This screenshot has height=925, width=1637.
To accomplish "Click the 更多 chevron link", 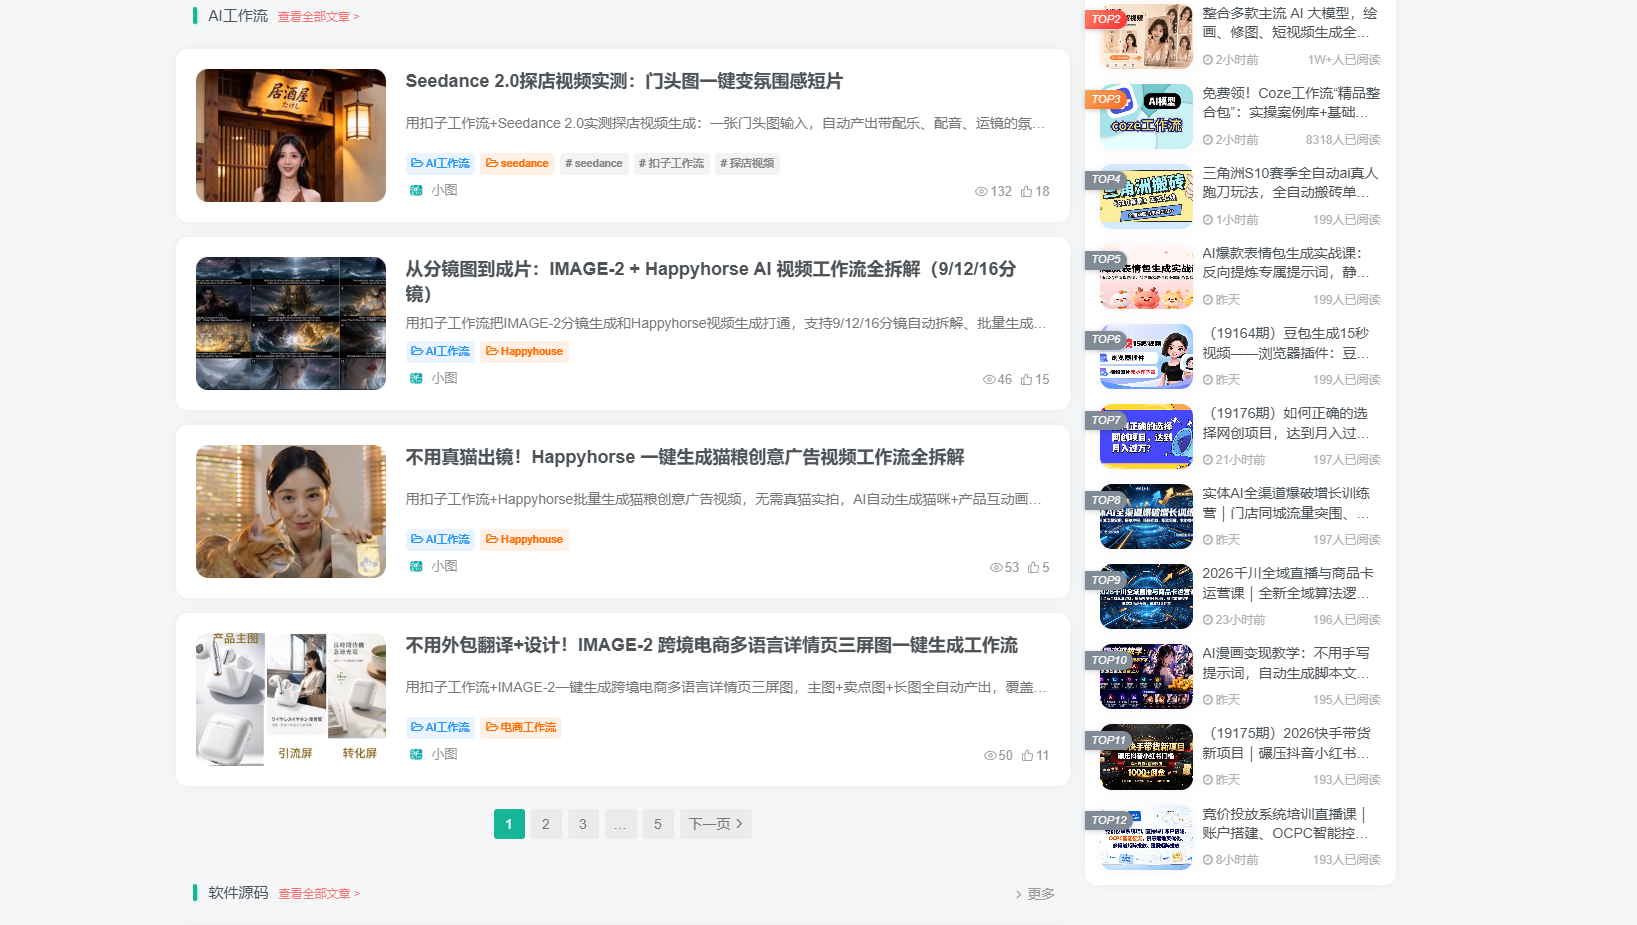I will point(1035,894).
